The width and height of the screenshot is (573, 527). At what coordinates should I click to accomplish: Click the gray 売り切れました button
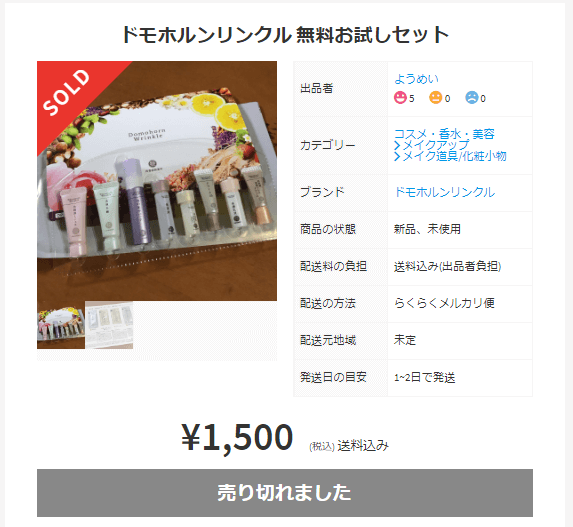(285, 493)
